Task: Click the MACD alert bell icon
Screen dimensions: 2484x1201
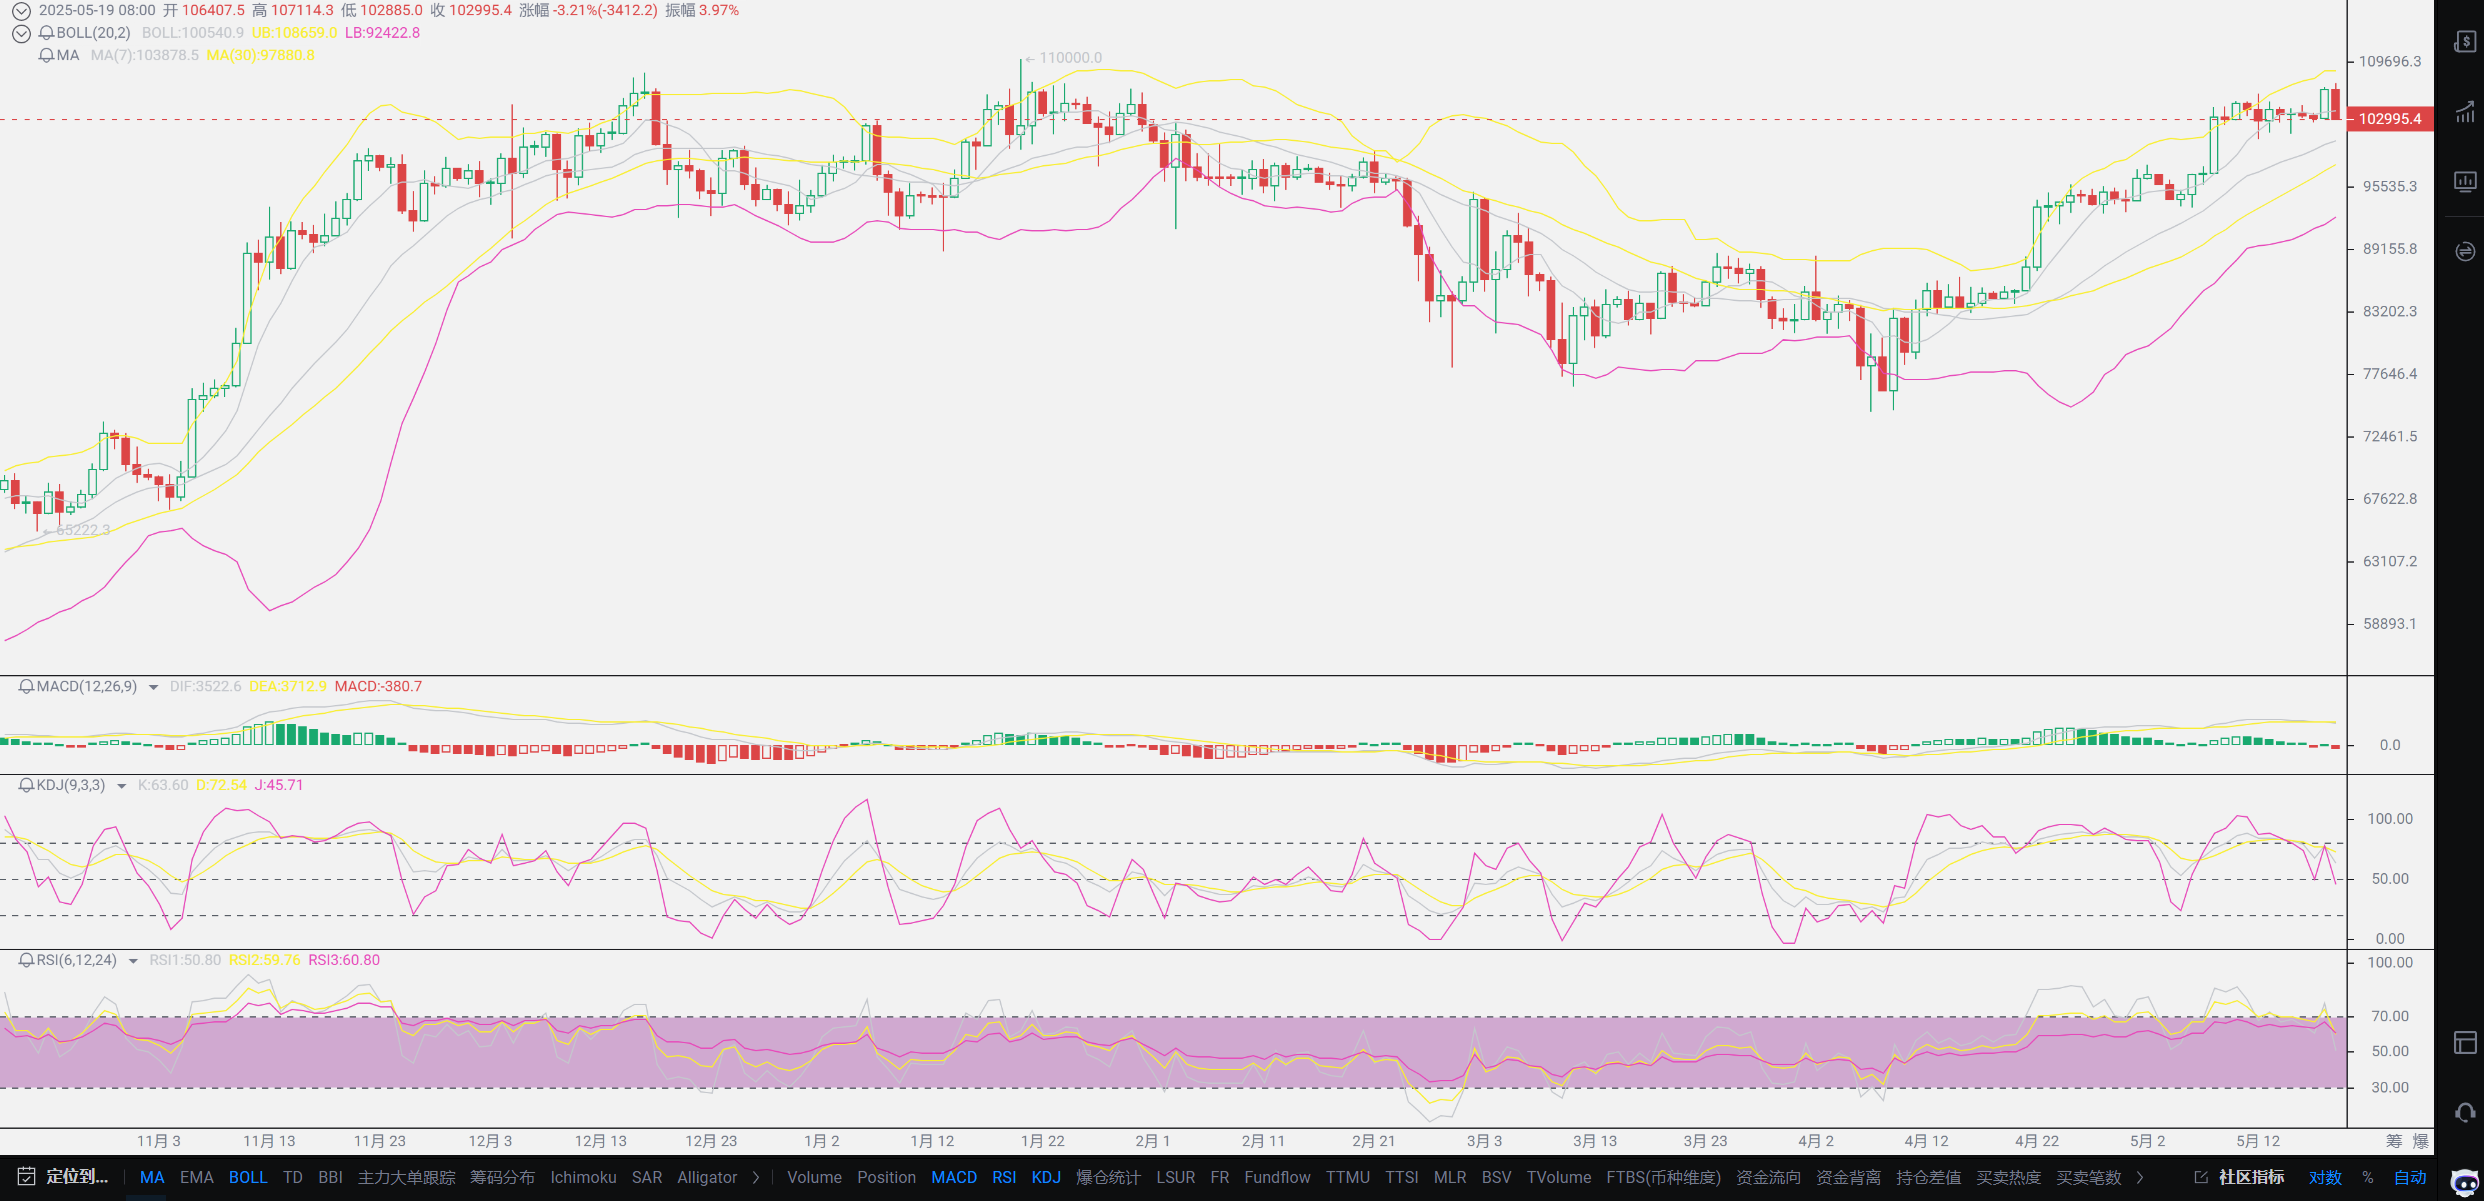Action: point(26,686)
